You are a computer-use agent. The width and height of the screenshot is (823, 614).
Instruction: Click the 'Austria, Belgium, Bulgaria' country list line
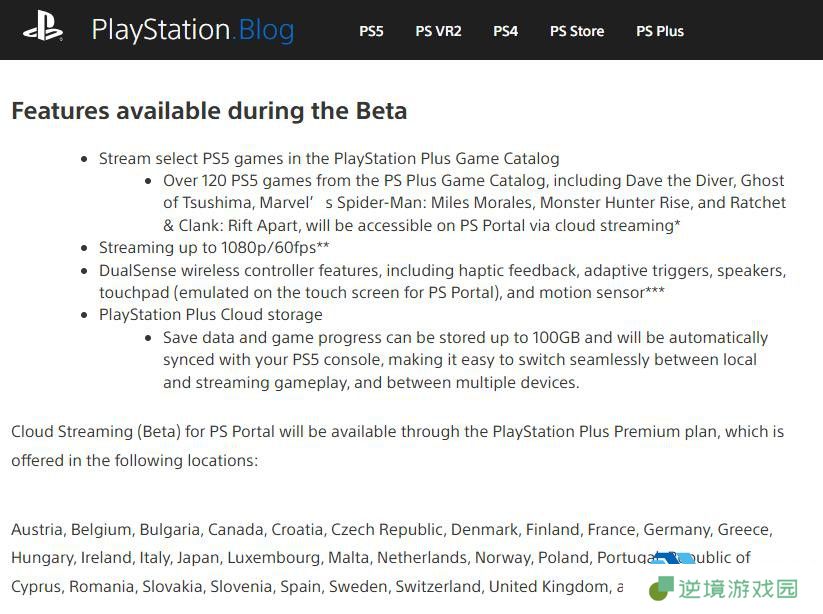coord(392,529)
